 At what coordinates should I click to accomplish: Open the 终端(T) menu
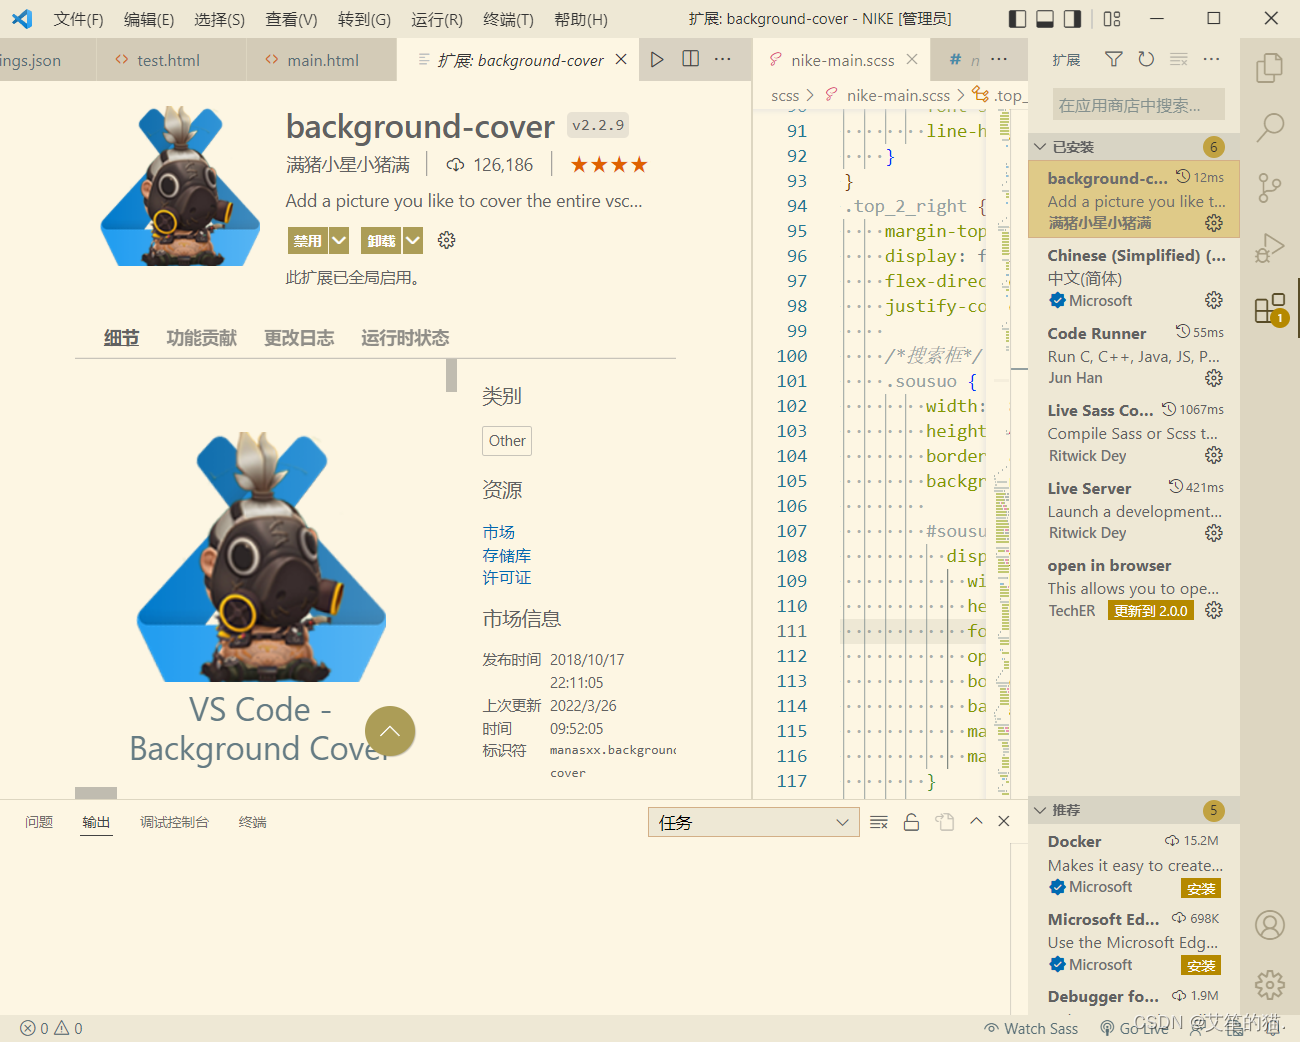point(508,19)
